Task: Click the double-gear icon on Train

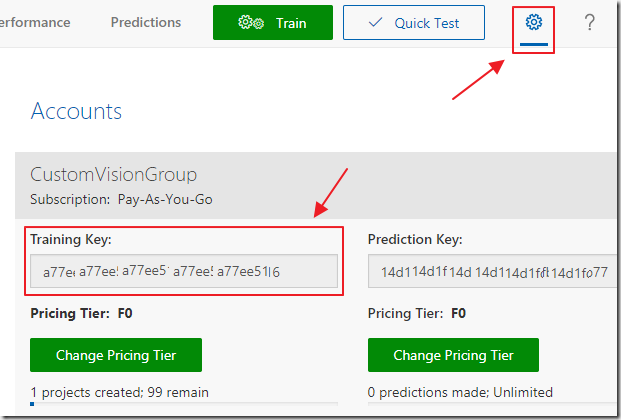Action: pos(251,23)
